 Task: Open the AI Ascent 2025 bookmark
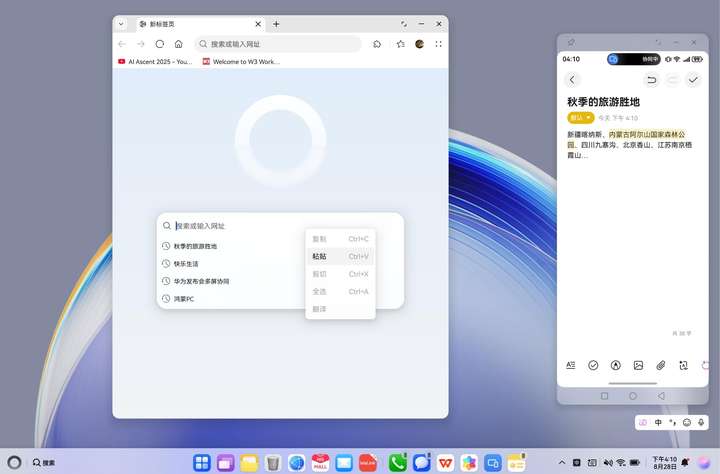[155, 61]
